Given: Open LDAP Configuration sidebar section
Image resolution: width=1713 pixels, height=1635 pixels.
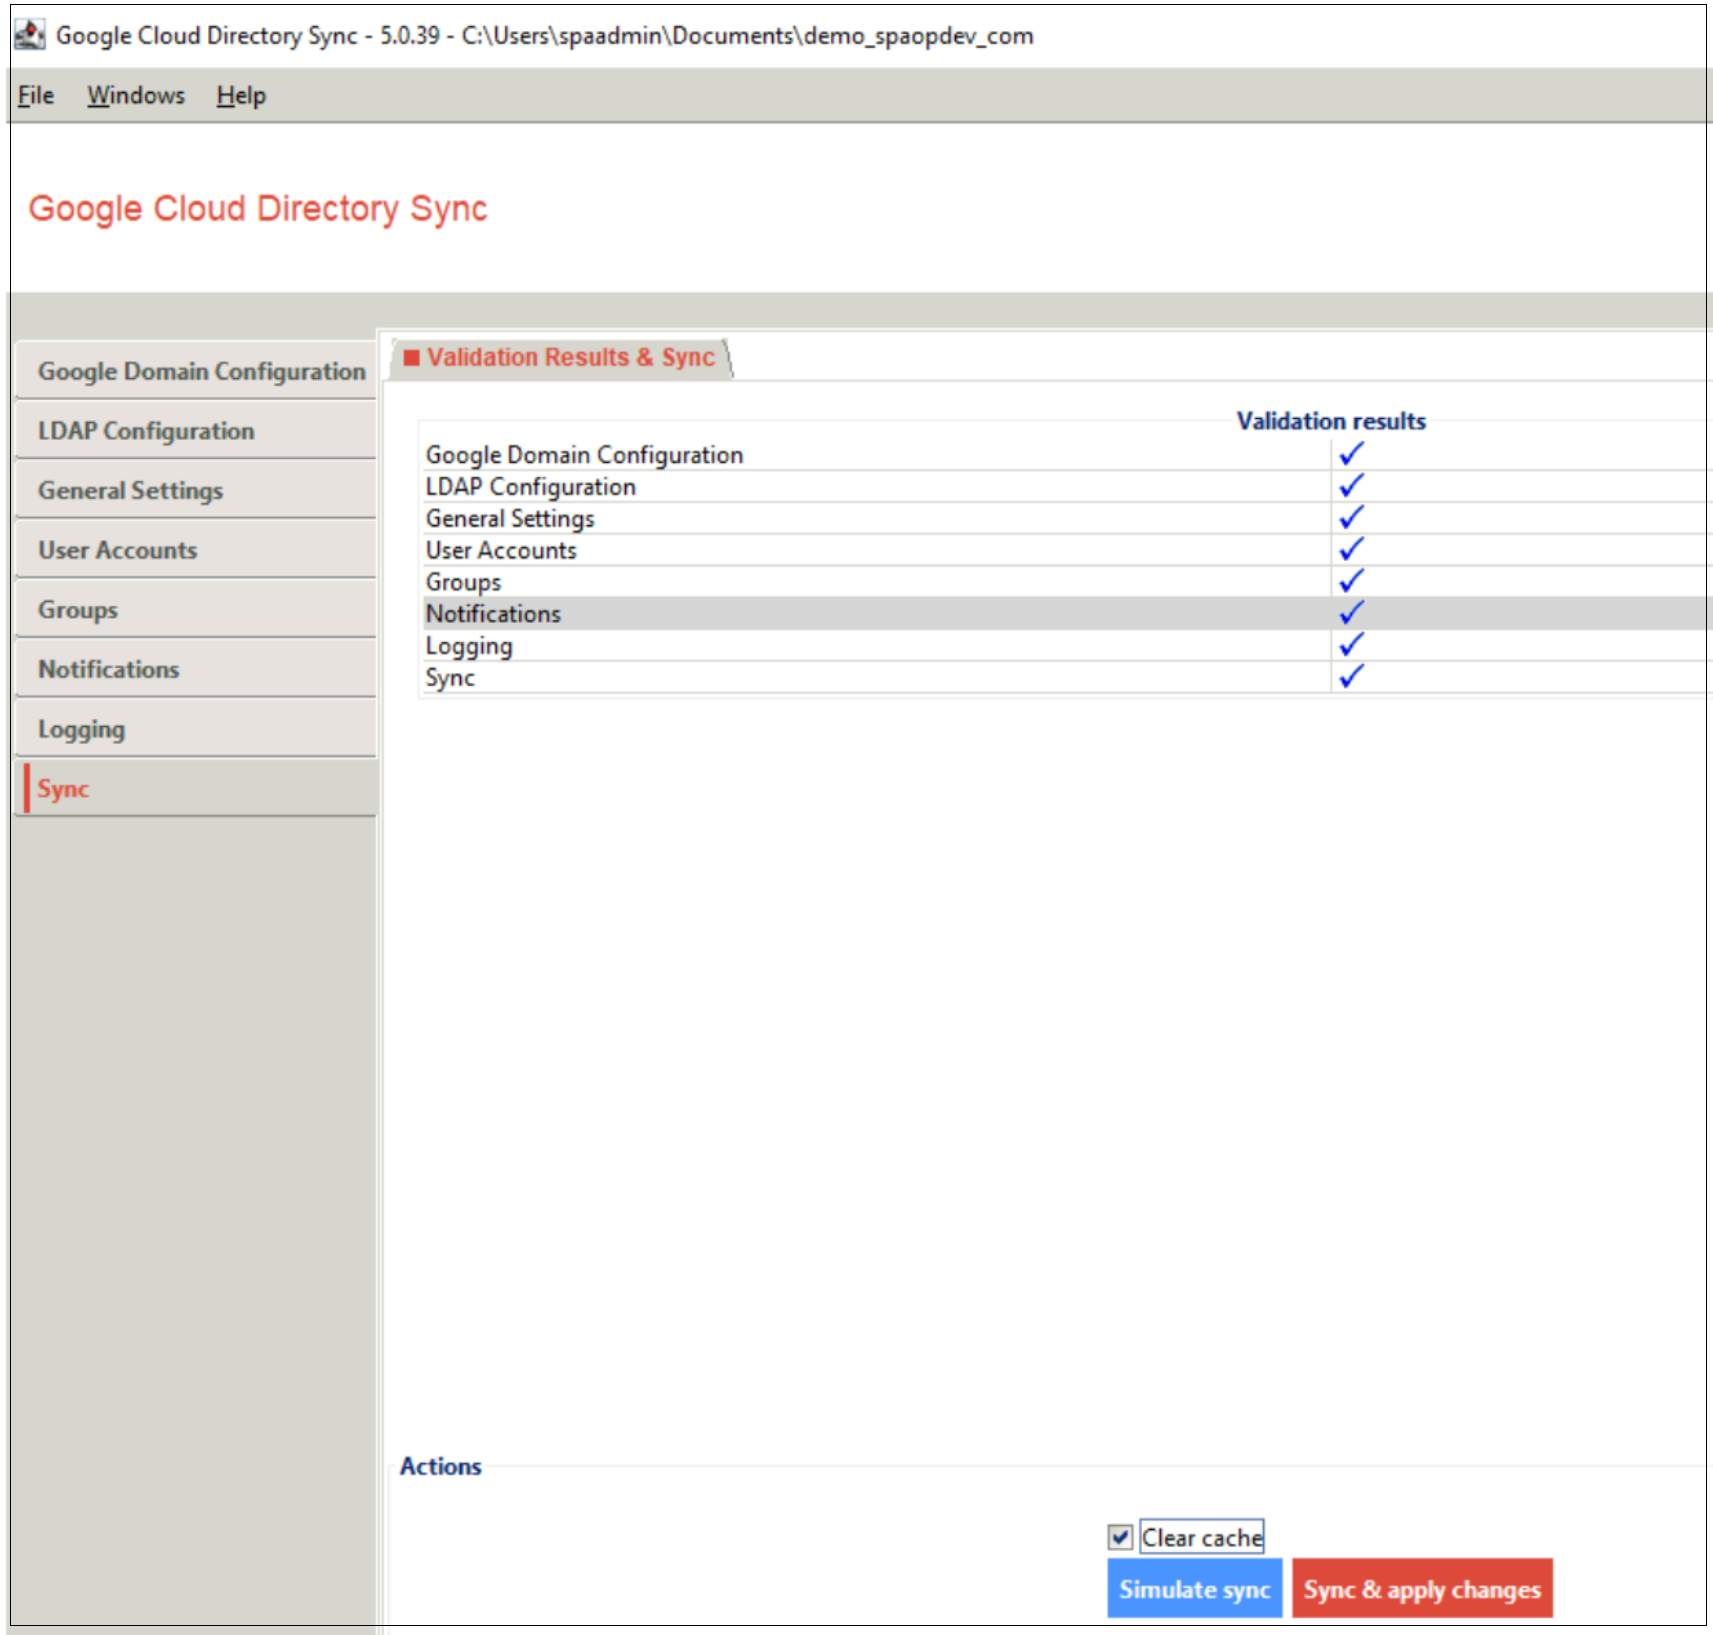Looking at the screenshot, I should tap(146, 431).
